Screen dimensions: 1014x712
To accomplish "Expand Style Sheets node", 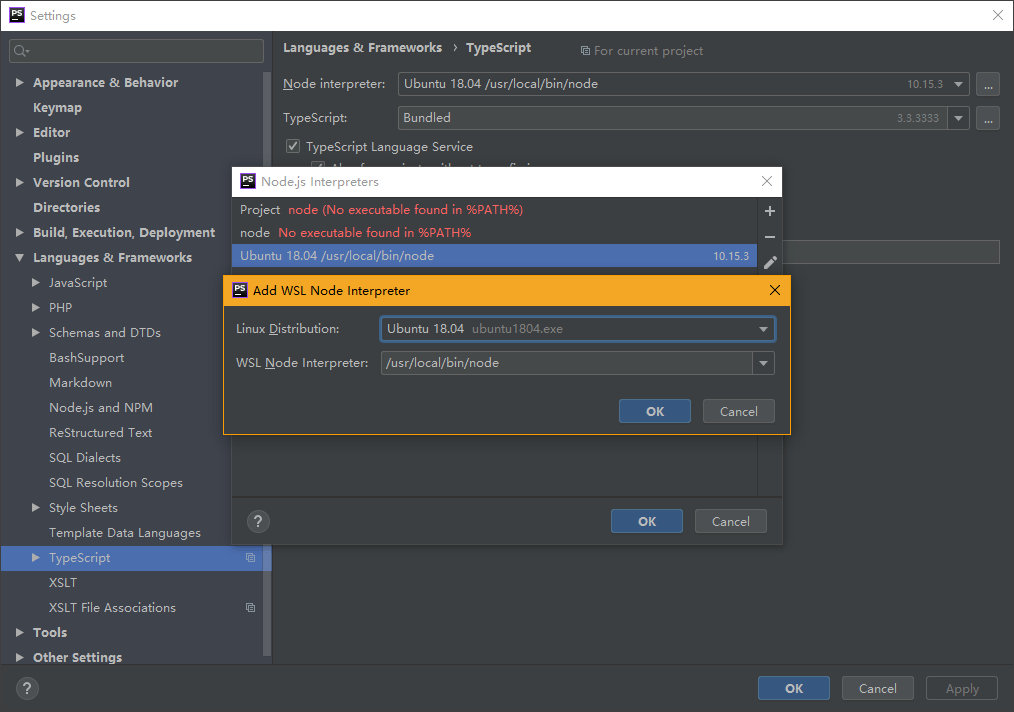I will pyautogui.click(x=36, y=508).
